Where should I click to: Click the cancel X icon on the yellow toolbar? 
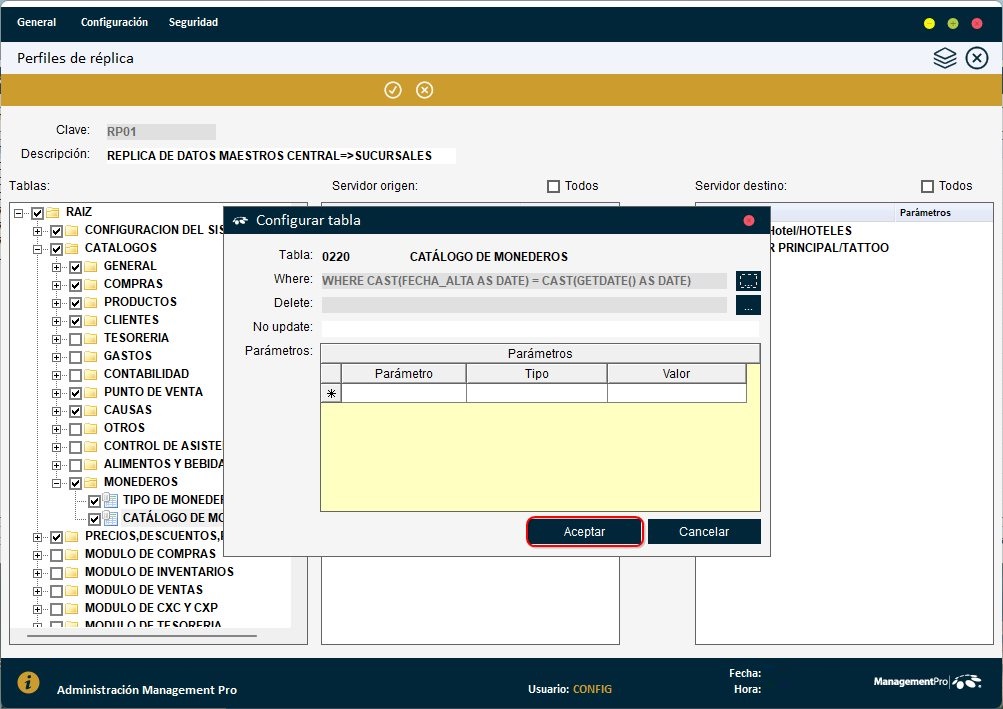coord(424,90)
